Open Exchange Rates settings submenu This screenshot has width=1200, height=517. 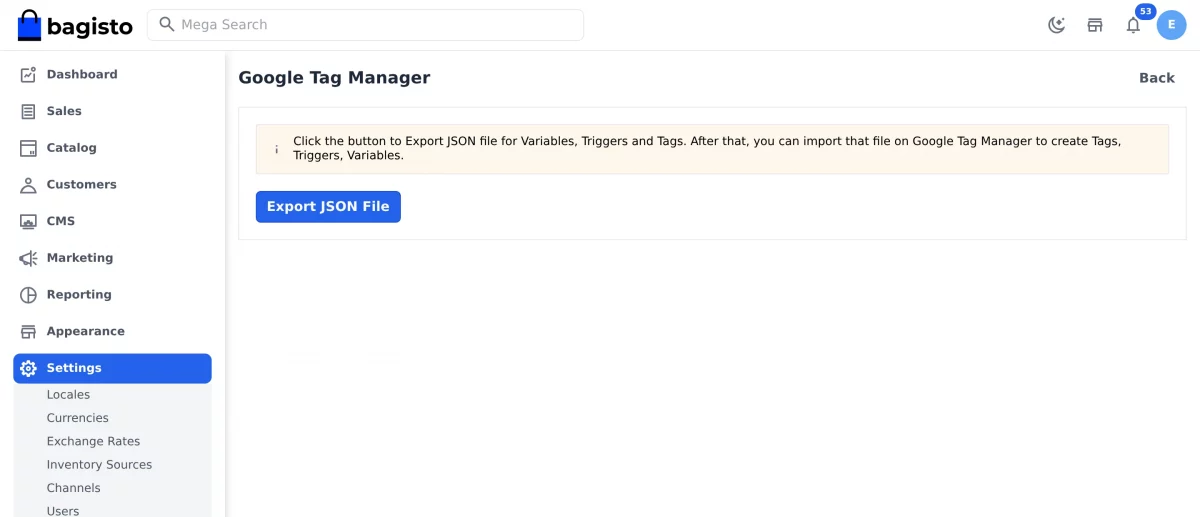pos(94,441)
